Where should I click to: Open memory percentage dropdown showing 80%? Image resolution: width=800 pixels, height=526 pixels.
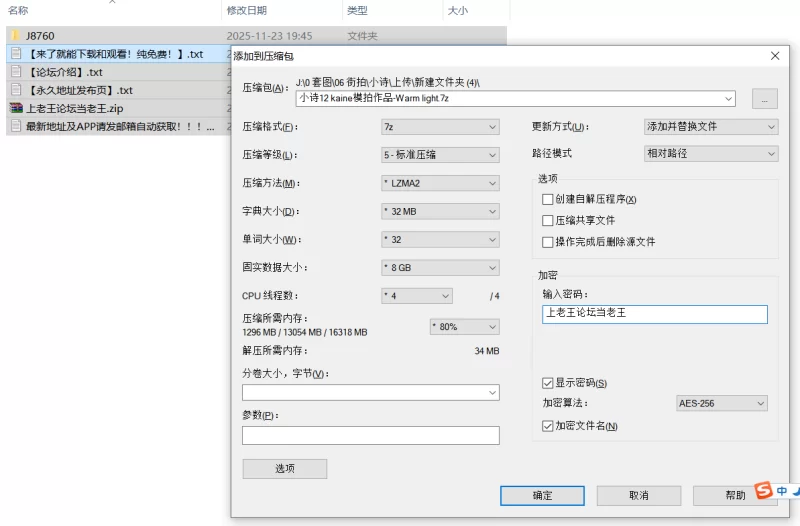click(x=465, y=327)
